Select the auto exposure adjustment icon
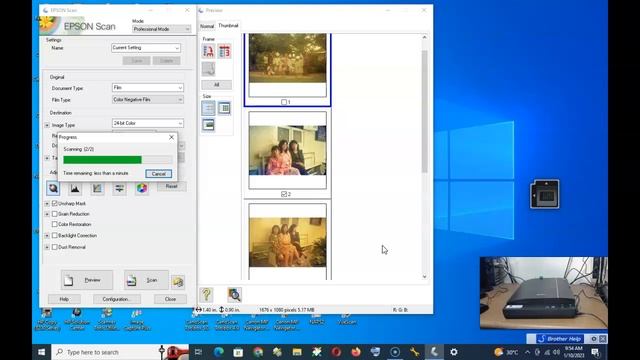 [x=53, y=188]
